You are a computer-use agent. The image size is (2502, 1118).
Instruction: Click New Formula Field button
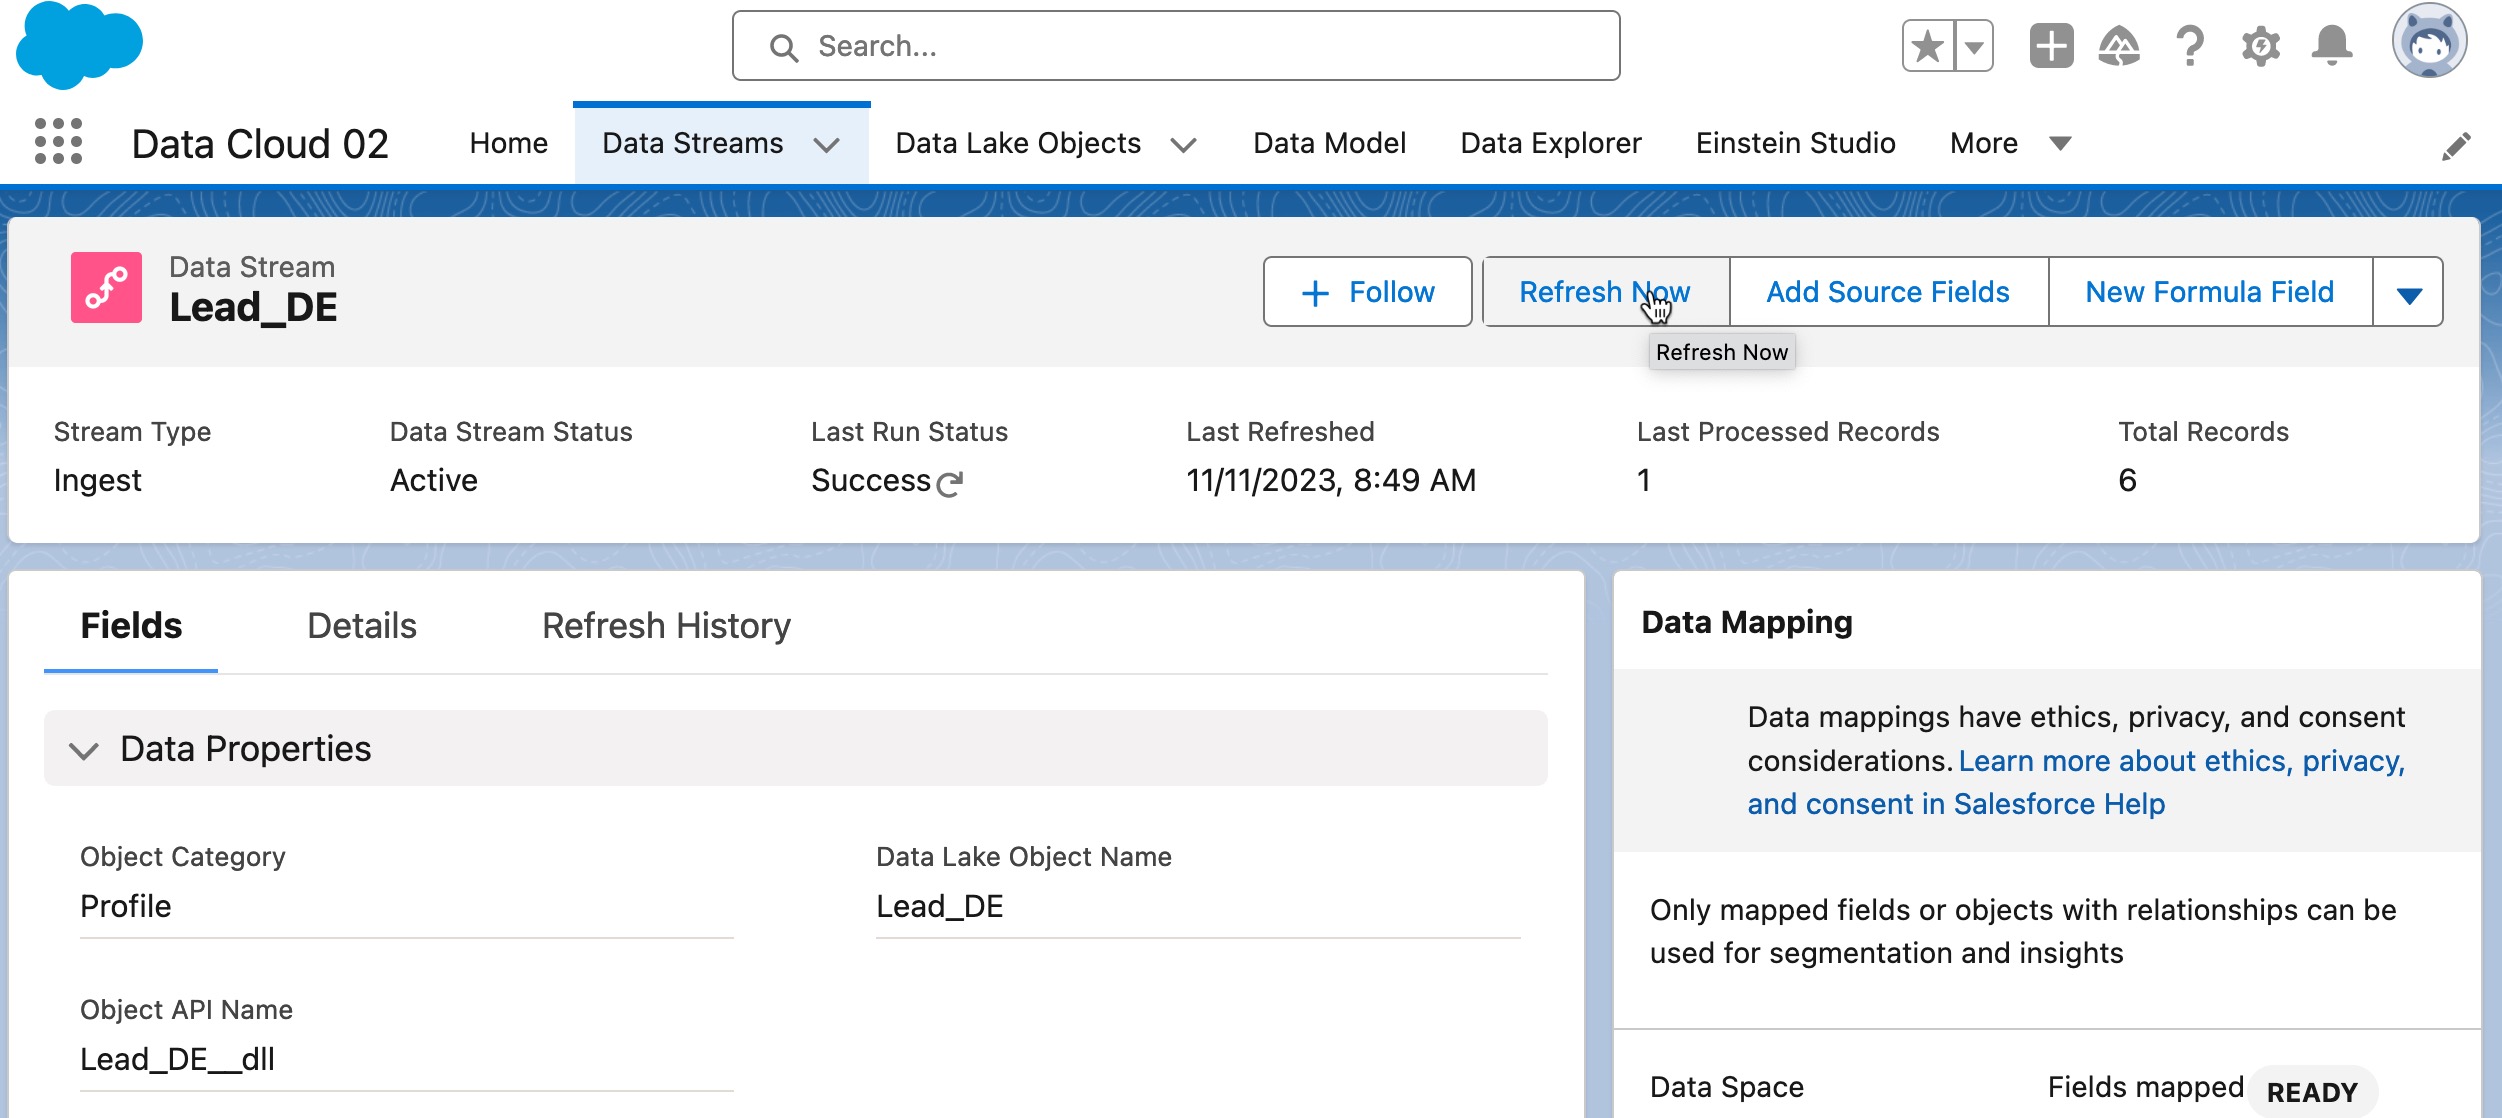pos(2210,292)
